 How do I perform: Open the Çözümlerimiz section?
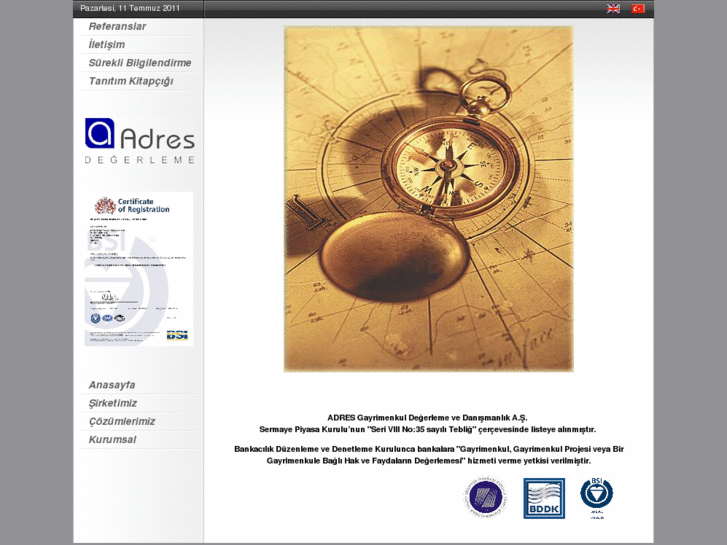coord(121,421)
